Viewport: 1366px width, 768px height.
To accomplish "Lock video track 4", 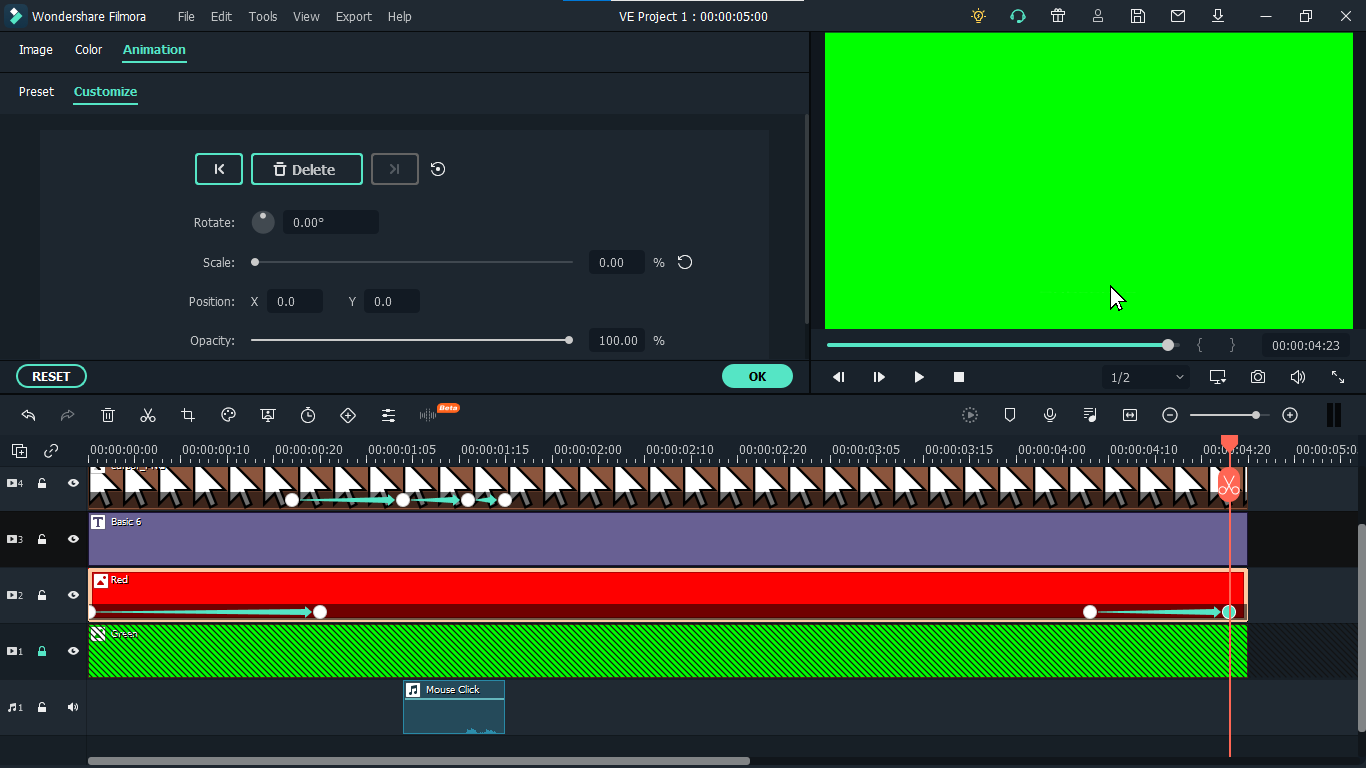I will [x=42, y=483].
